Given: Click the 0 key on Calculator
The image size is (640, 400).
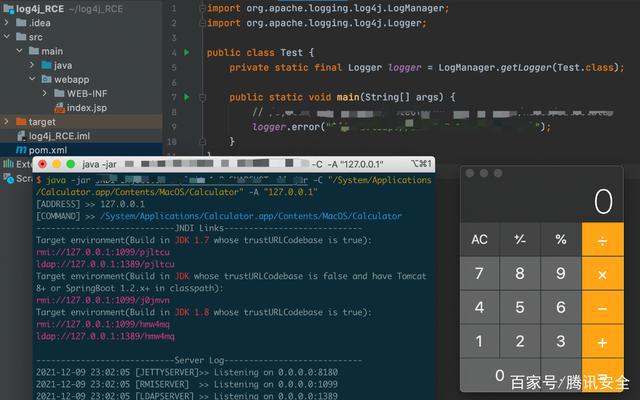Looking at the screenshot, I should point(500,375).
